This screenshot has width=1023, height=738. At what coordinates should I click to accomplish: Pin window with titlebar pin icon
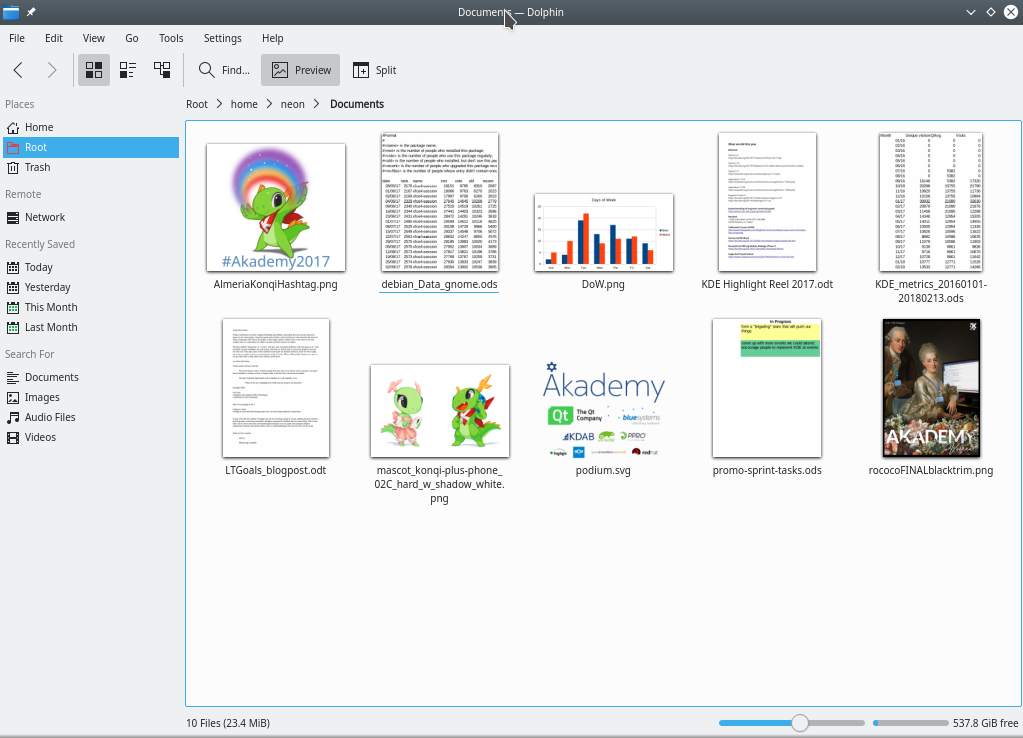31,12
